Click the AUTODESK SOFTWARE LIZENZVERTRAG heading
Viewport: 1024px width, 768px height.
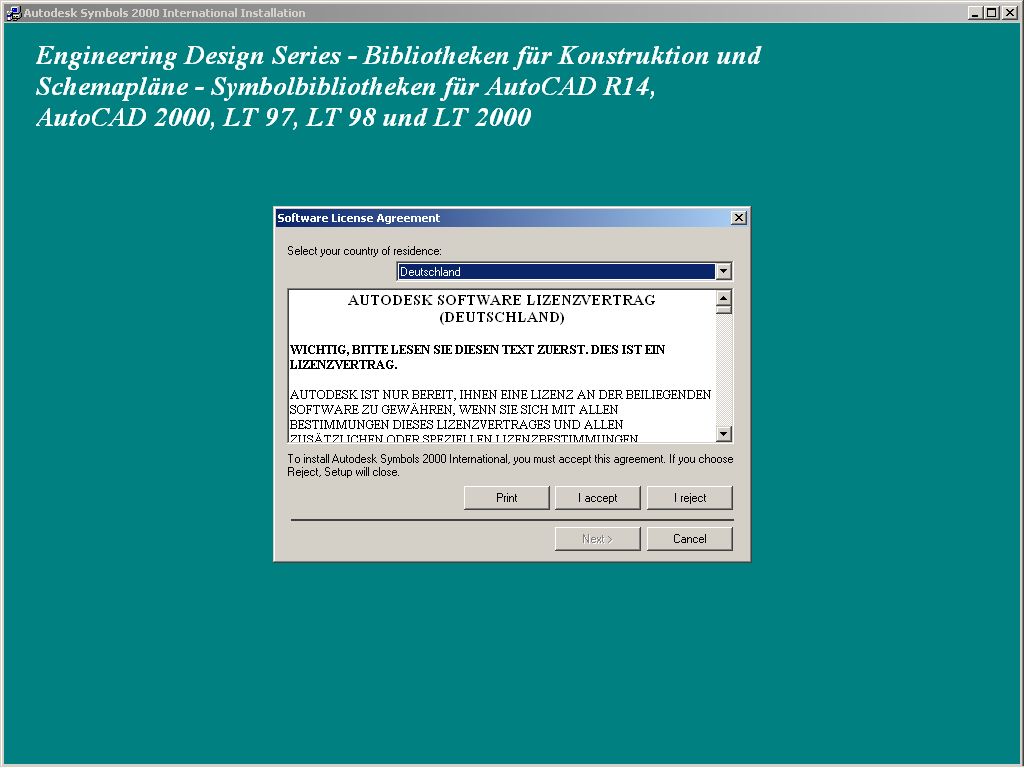click(x=502, y=308)
